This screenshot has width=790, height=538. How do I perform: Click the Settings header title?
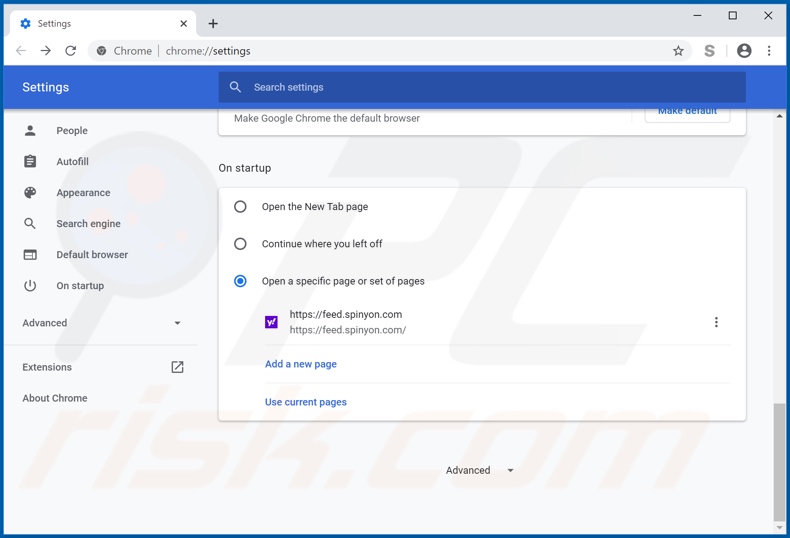(45, 87)
